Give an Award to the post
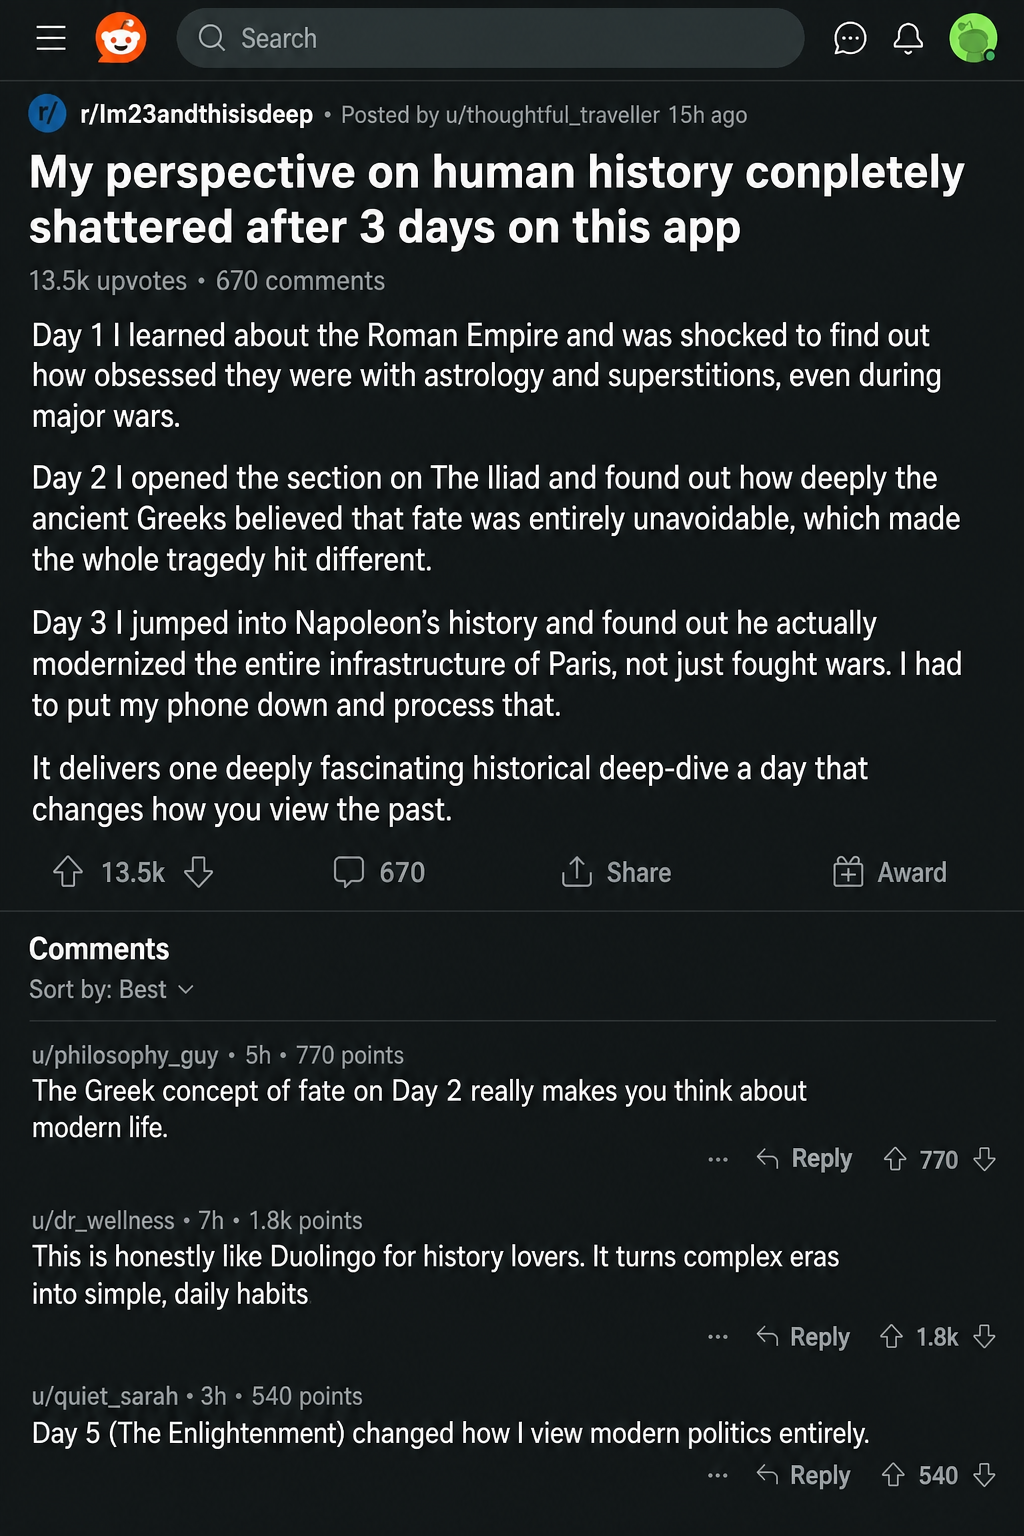Image resolution: width=1024 pixels, height=1536 pixels. [890, 872]
